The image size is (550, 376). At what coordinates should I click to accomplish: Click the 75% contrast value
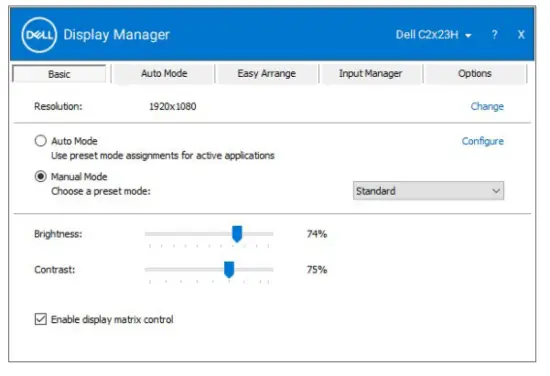click(317, 270)
